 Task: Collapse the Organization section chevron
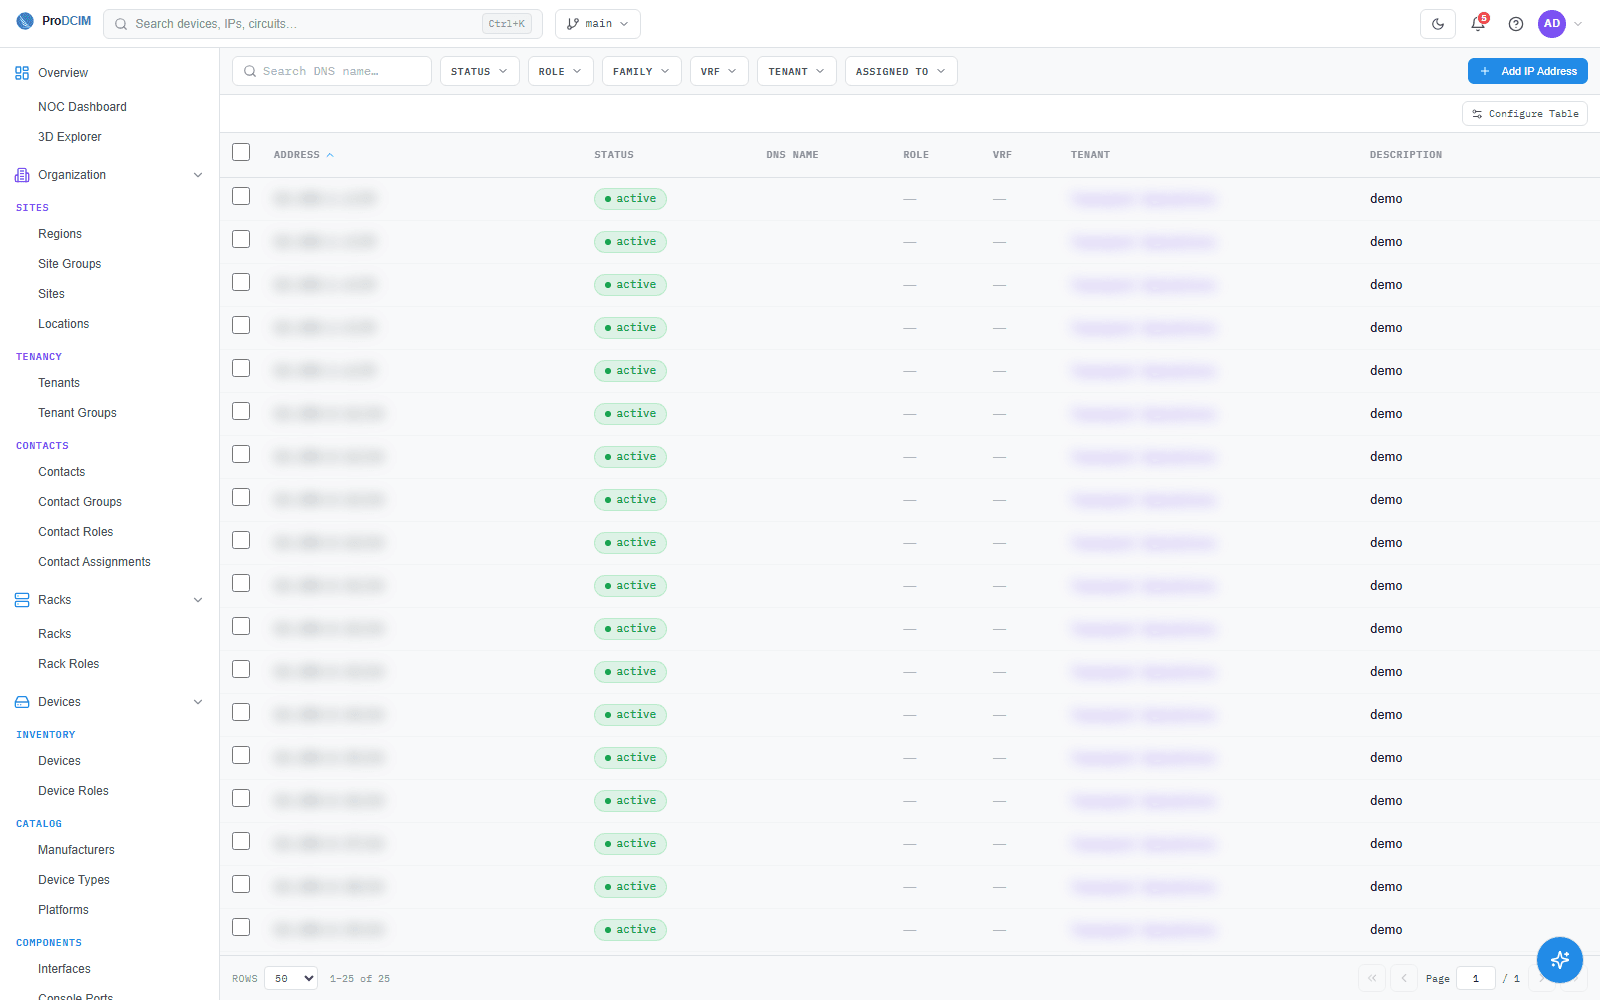(198, 175)
